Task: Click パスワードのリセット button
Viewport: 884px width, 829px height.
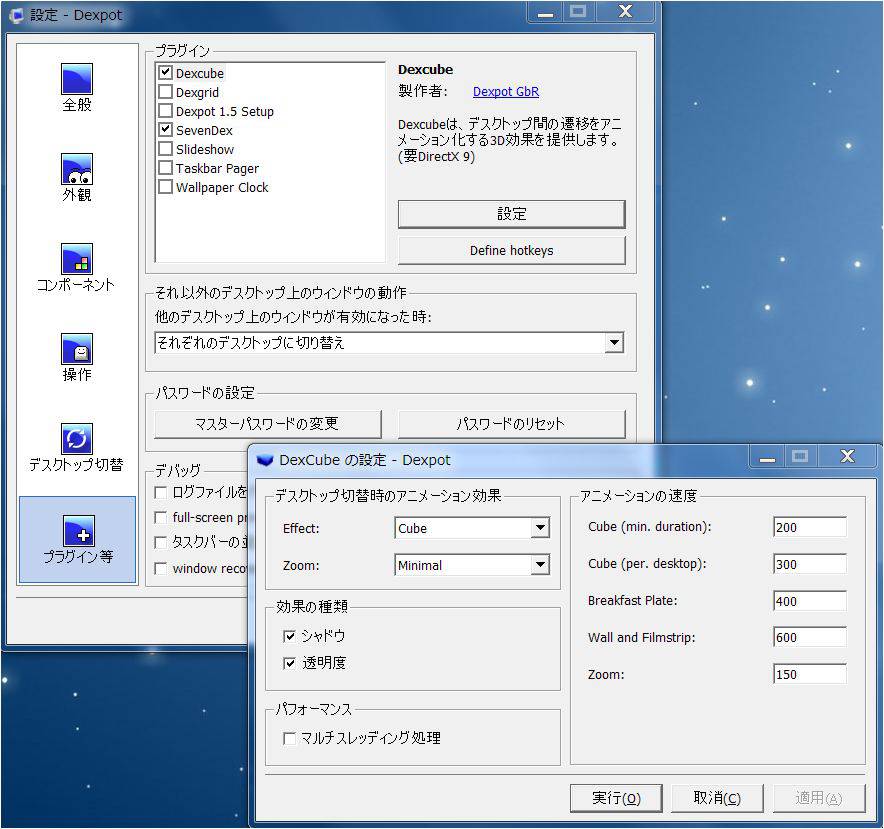Action: [511, 424]
